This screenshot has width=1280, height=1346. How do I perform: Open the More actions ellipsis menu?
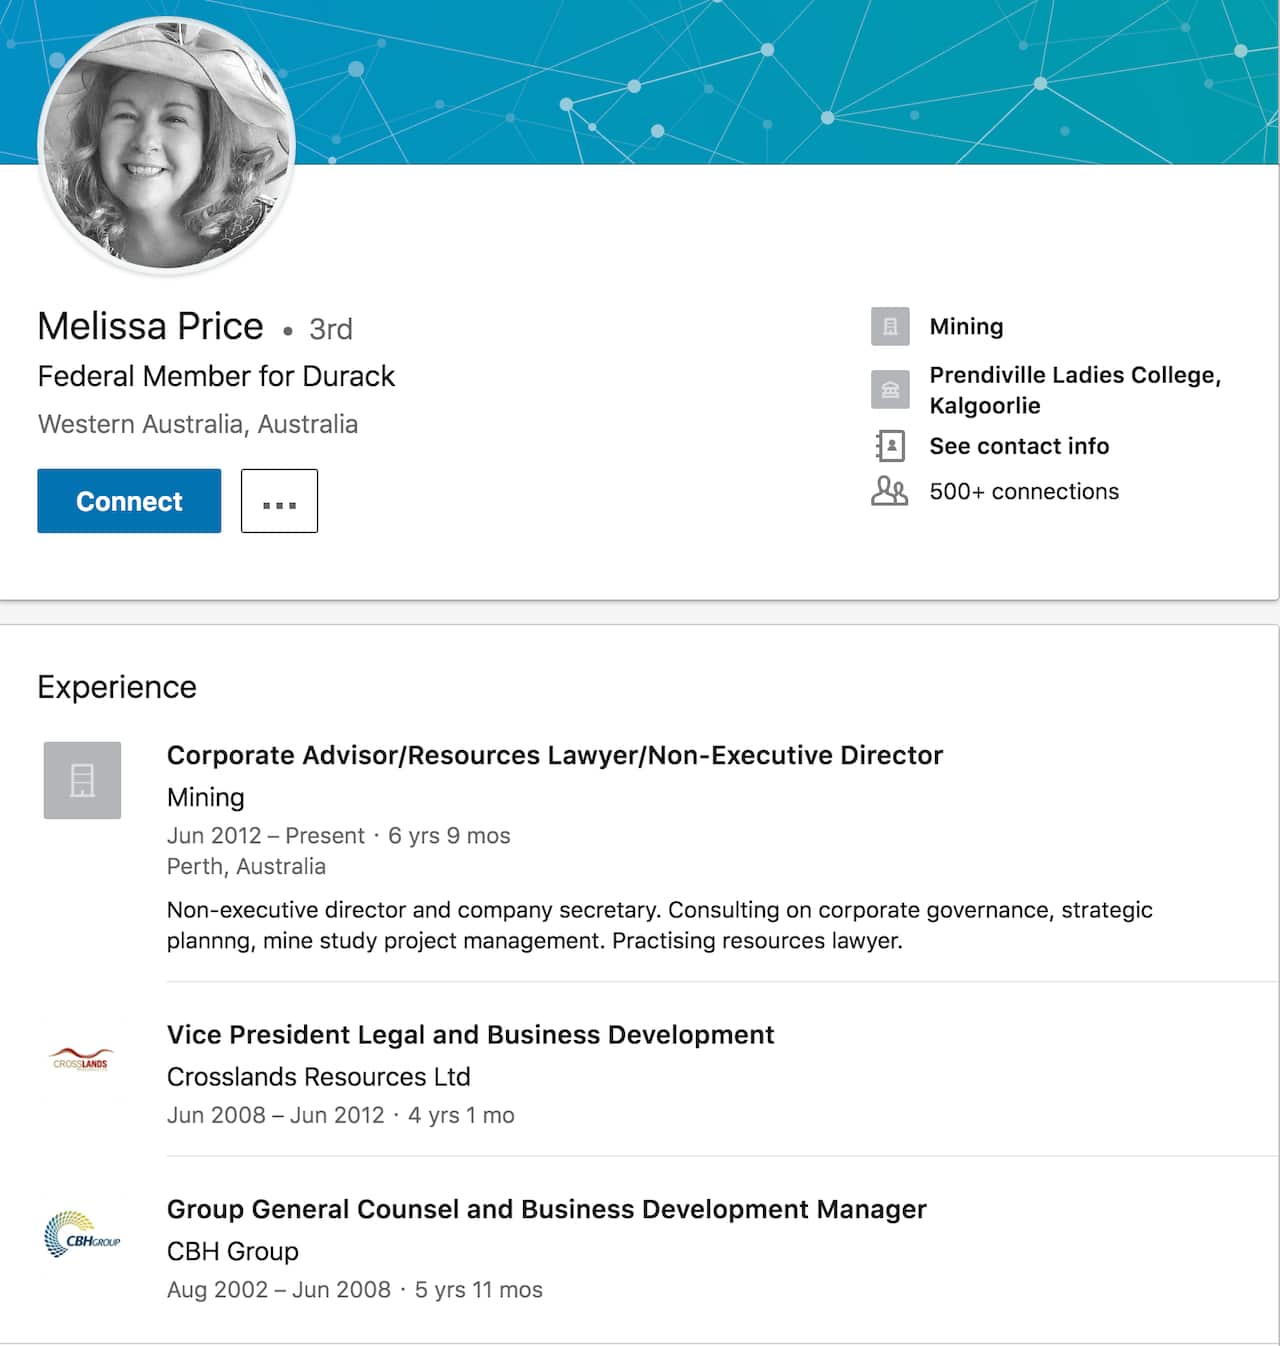279,501
